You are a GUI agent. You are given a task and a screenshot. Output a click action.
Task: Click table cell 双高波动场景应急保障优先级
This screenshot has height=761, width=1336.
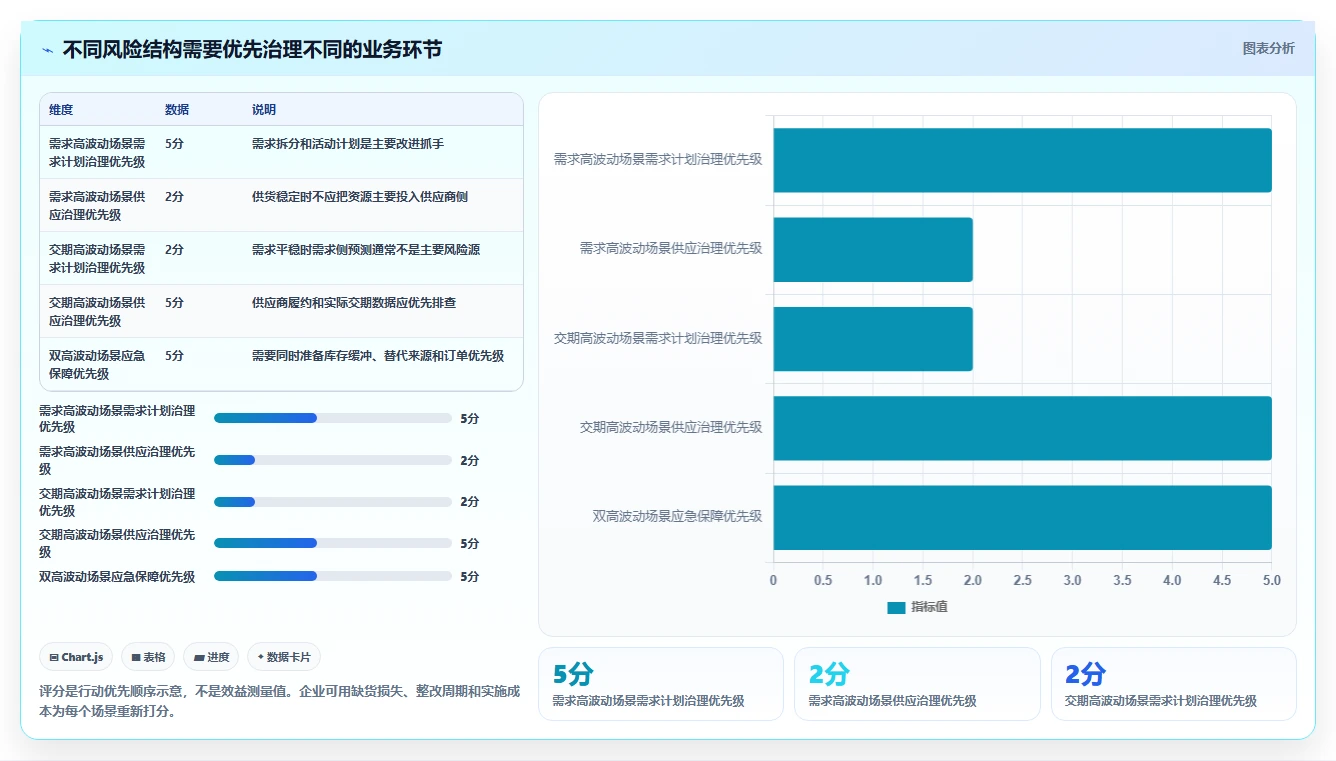(x=97, y=365)
